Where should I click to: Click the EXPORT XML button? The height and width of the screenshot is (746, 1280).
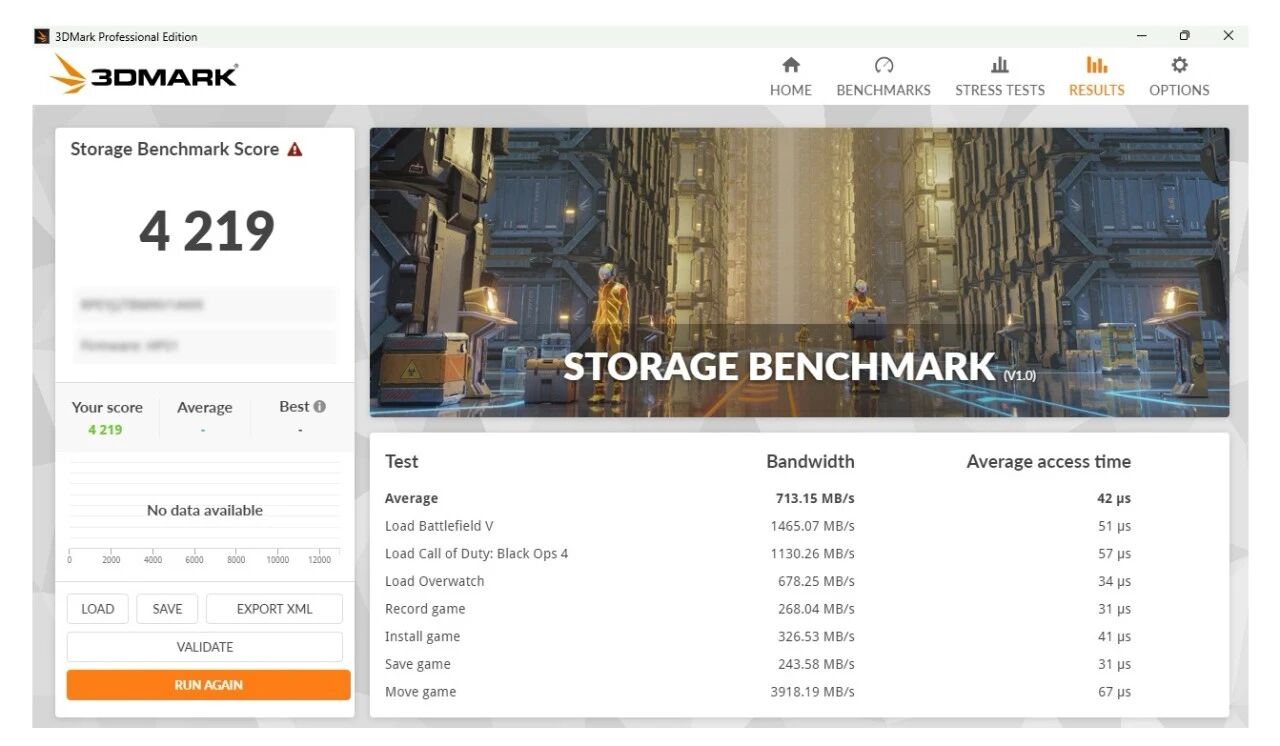pos(274,609)
